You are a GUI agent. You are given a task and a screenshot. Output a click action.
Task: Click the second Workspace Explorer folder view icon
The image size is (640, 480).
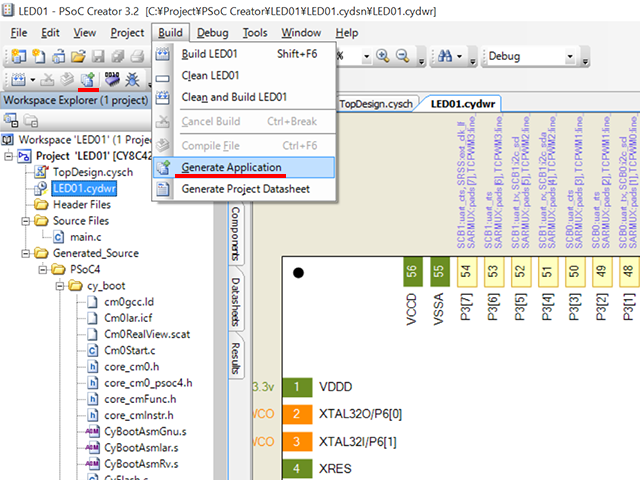click(x=31, y=120)
